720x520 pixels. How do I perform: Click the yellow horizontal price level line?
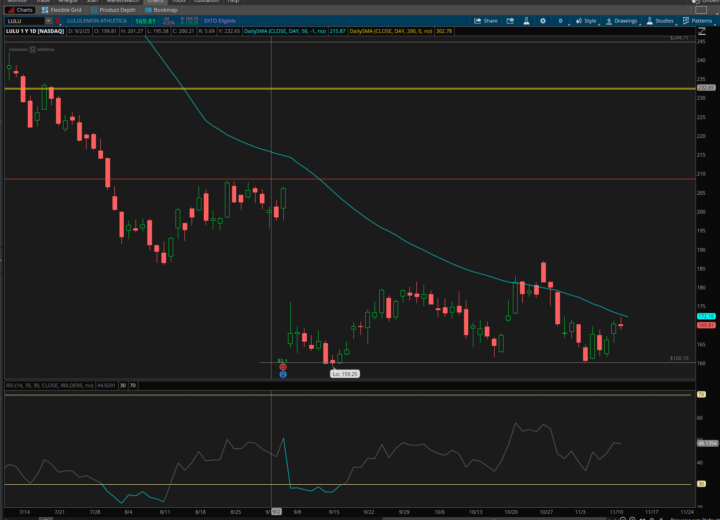tap(350, 88)
